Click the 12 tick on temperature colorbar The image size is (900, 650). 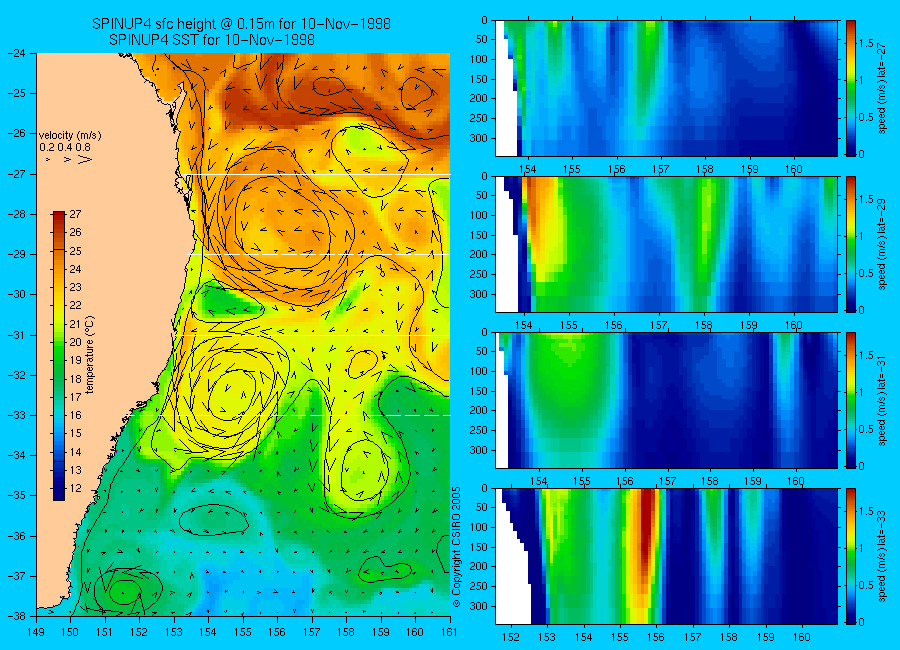coord(75,488)
